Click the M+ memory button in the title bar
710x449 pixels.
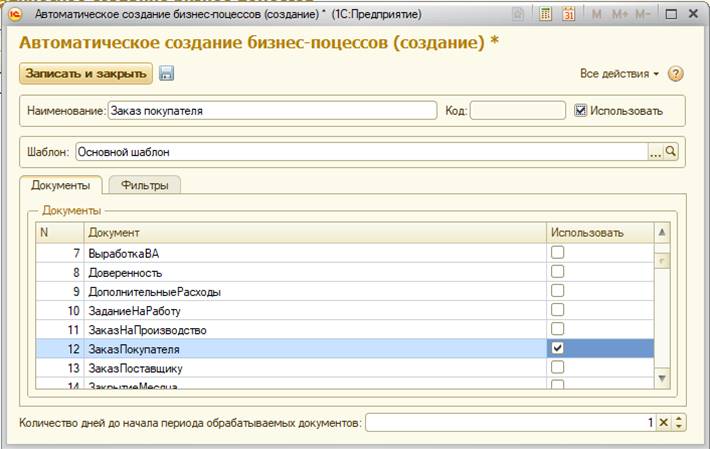tap(620, 14)
